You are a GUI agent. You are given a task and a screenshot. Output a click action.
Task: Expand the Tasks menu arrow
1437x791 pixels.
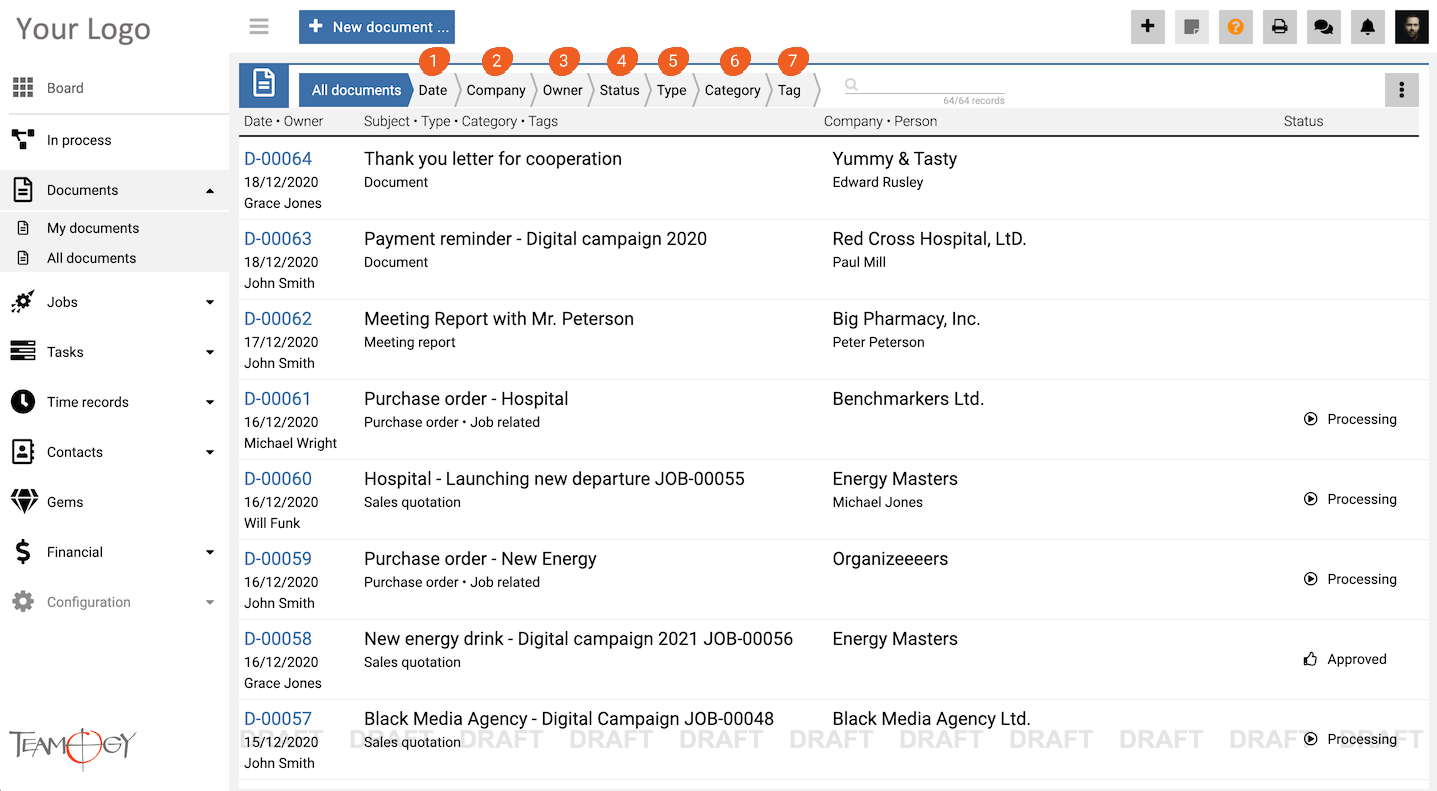pos(210,352)
